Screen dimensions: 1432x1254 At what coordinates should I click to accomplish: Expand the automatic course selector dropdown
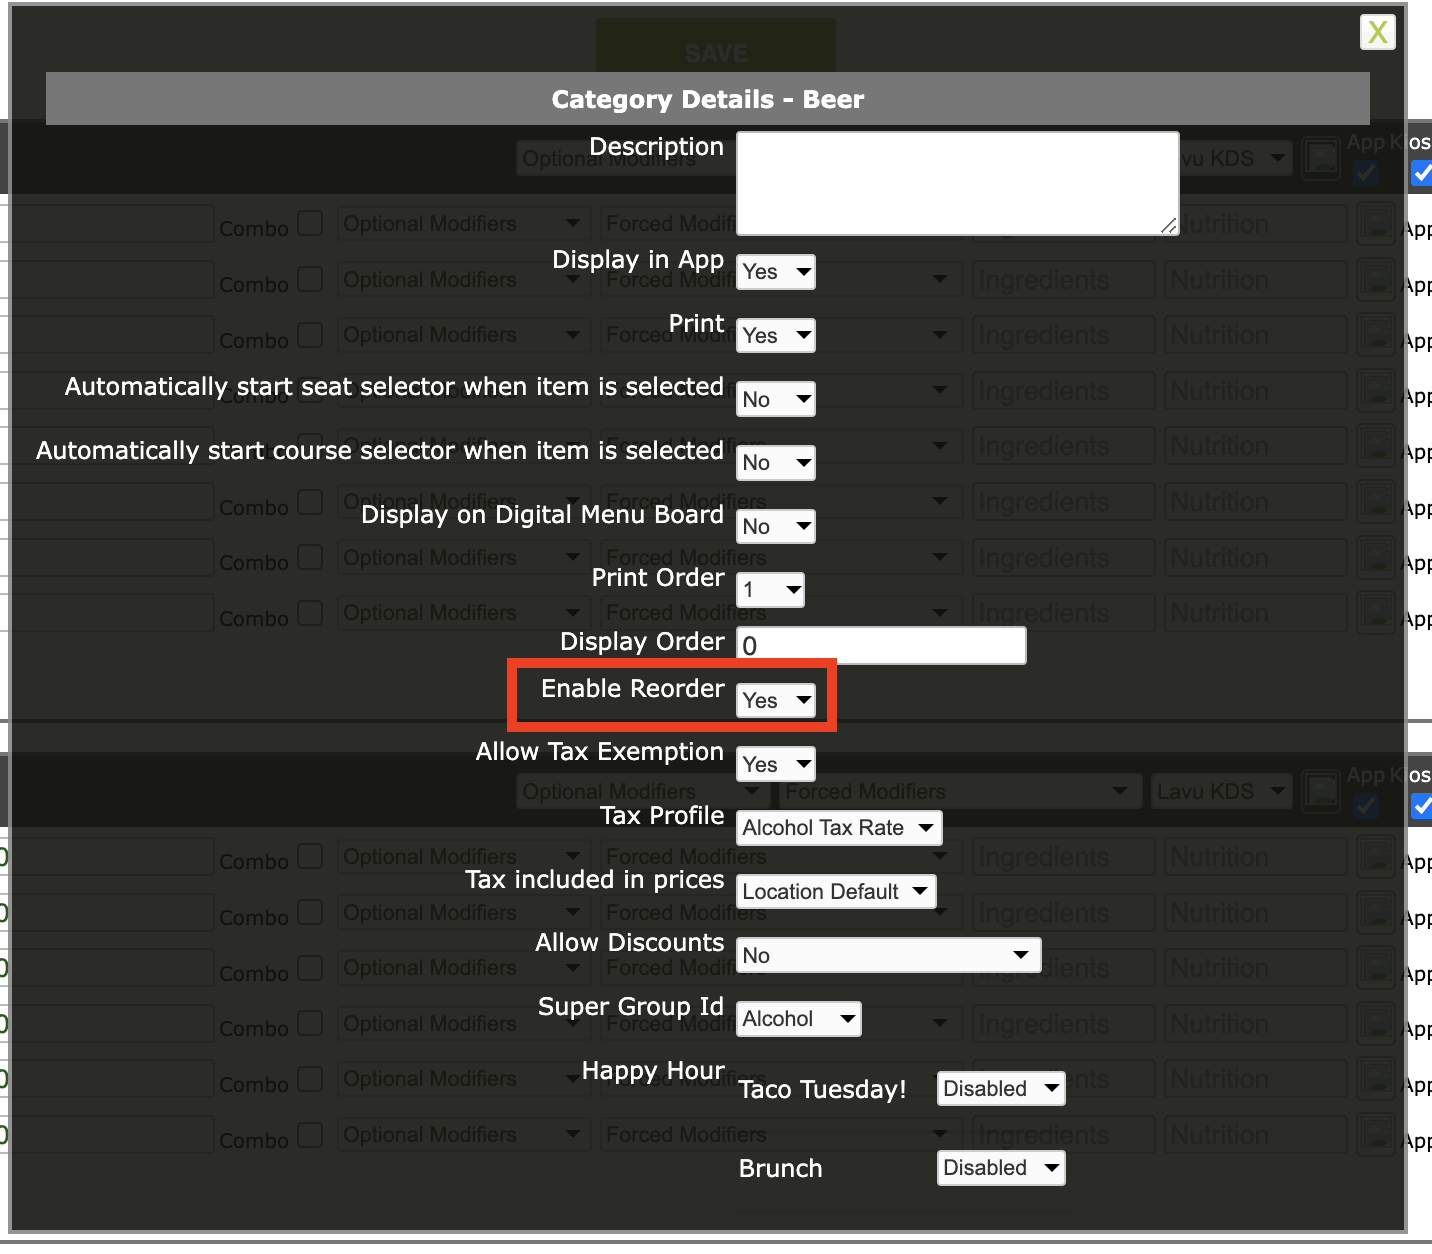tap(776, 463)
